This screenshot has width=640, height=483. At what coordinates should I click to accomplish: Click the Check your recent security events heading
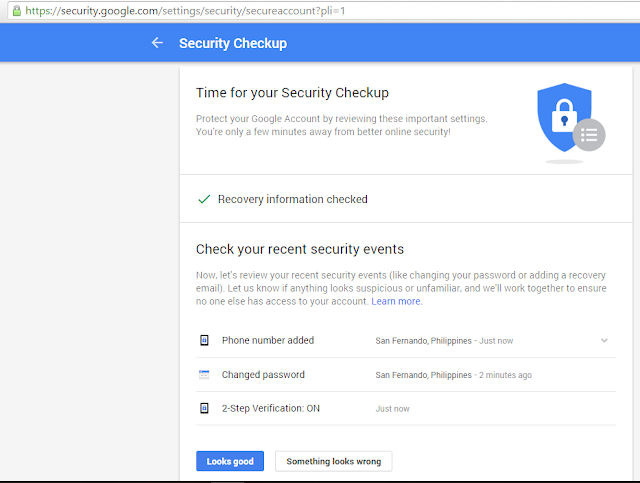[x=300, y=249]
